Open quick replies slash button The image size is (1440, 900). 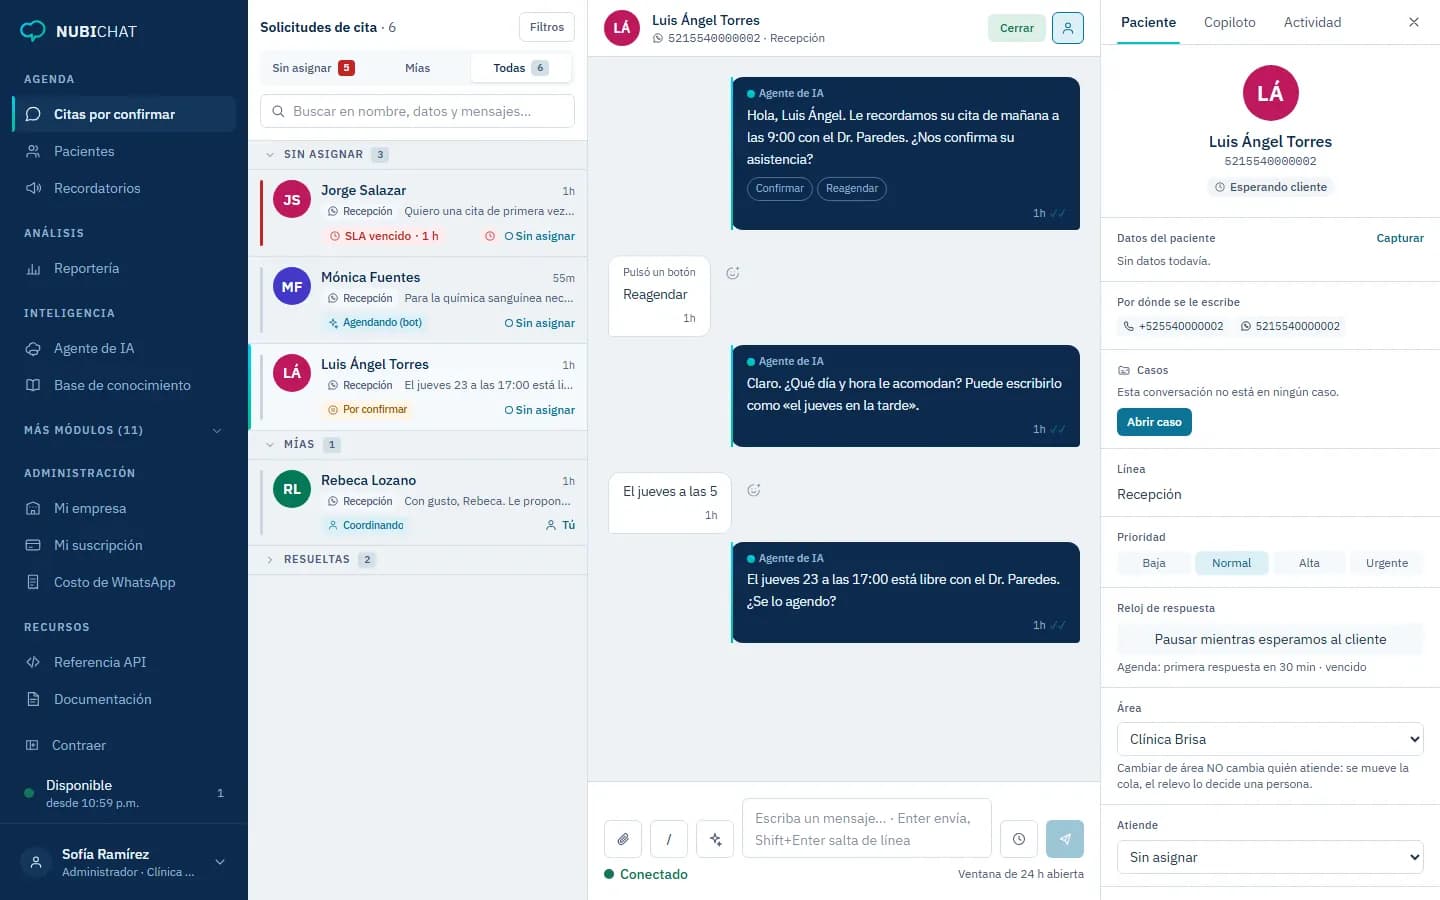[x=669, y=839]
